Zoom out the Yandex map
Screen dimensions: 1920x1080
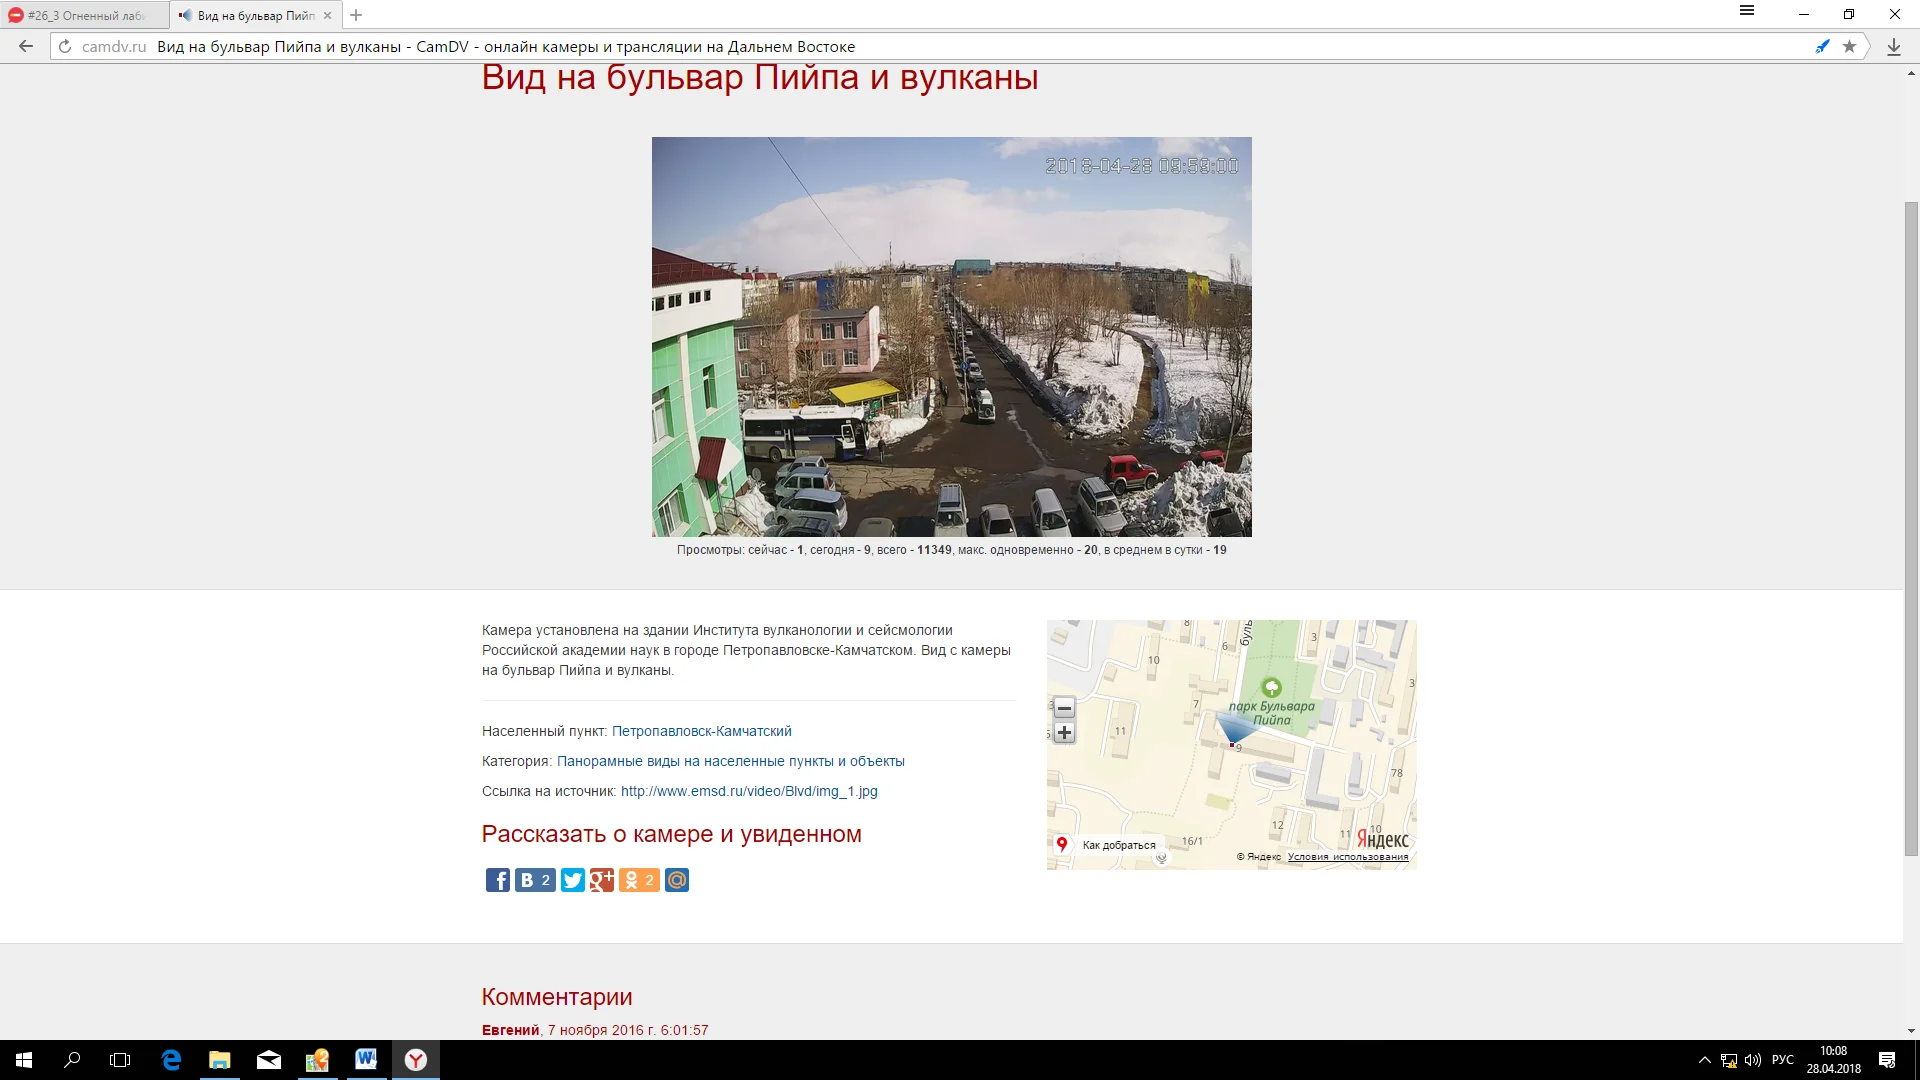click(1064, 708)
